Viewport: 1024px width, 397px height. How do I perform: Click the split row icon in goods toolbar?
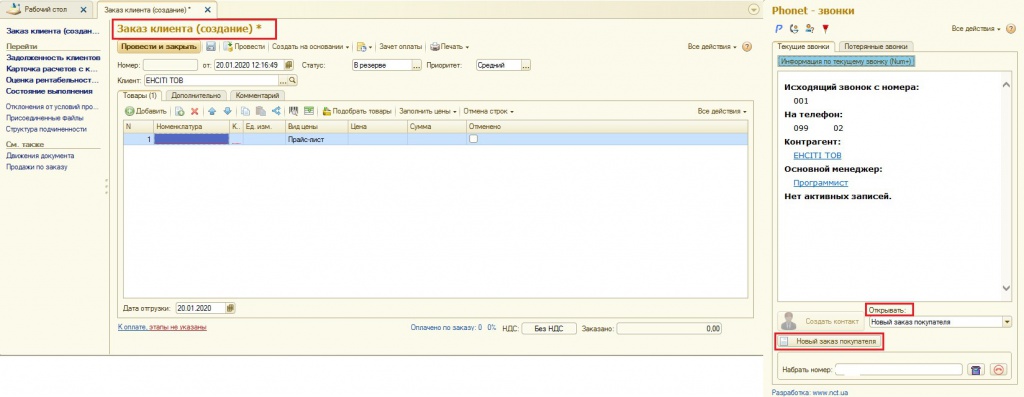276,112
